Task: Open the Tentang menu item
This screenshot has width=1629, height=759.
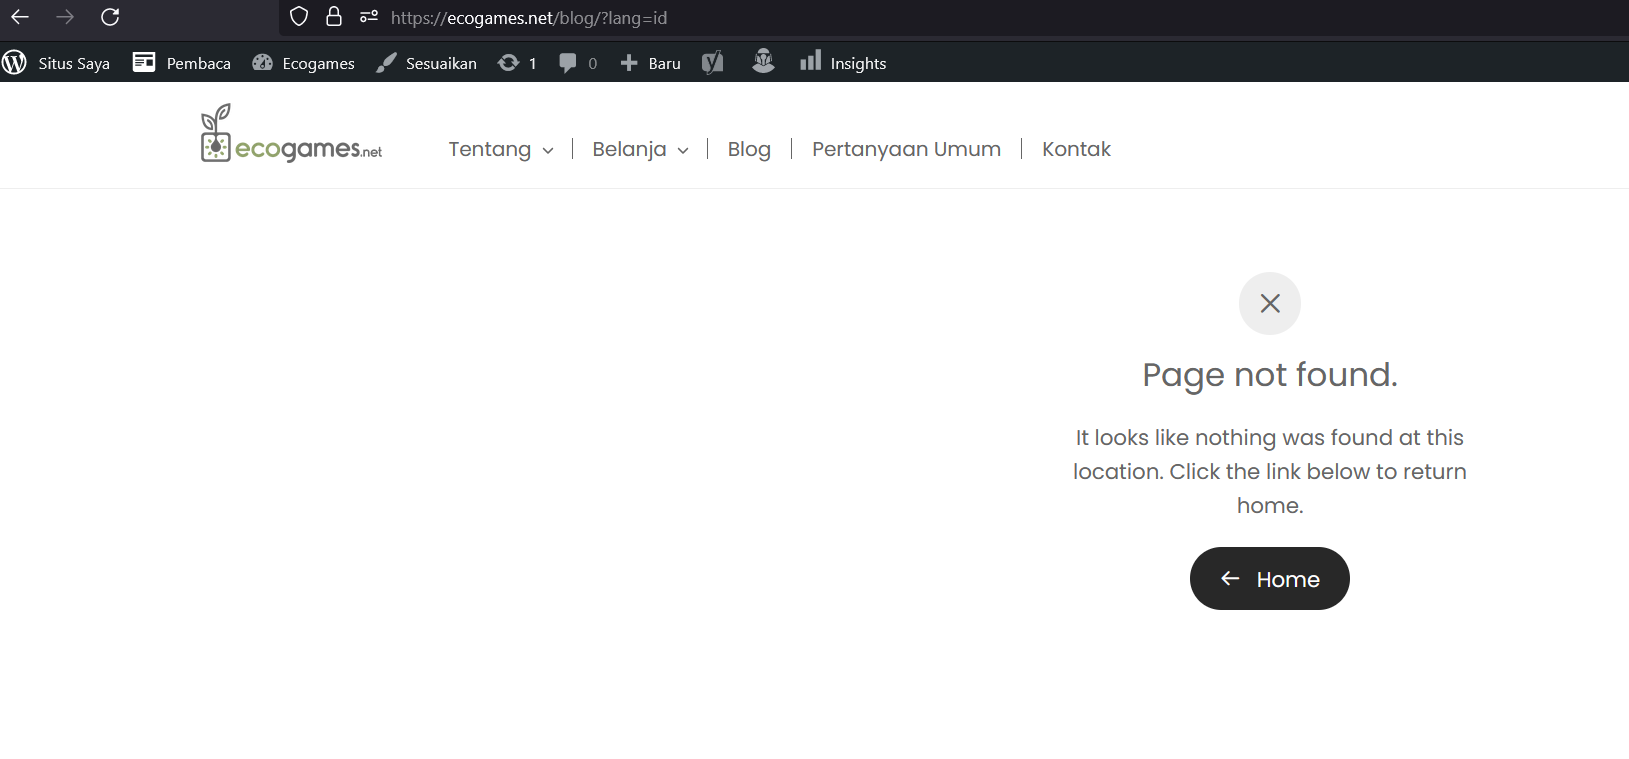Action: (489, 149)
